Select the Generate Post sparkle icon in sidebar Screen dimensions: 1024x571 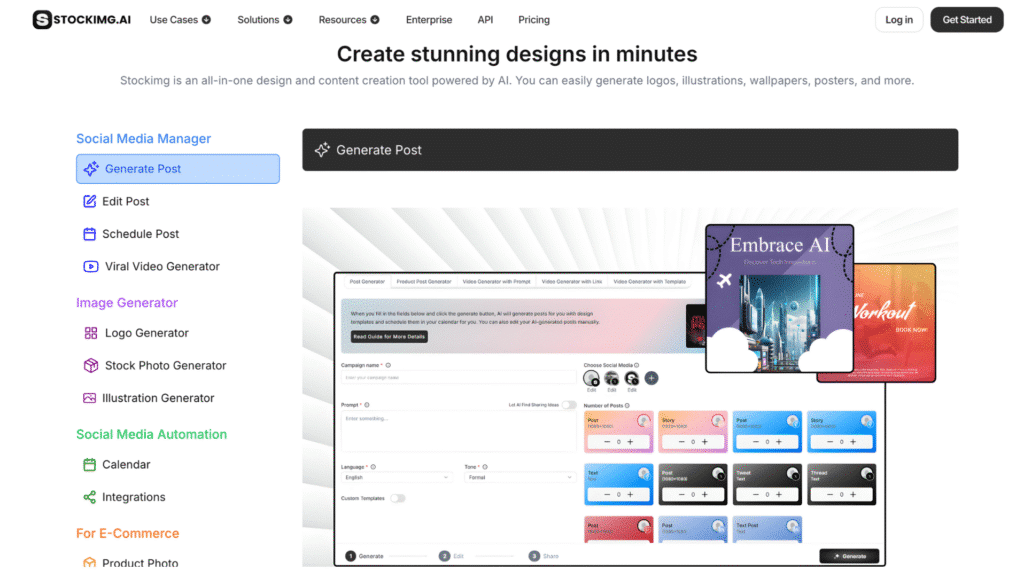91,169
